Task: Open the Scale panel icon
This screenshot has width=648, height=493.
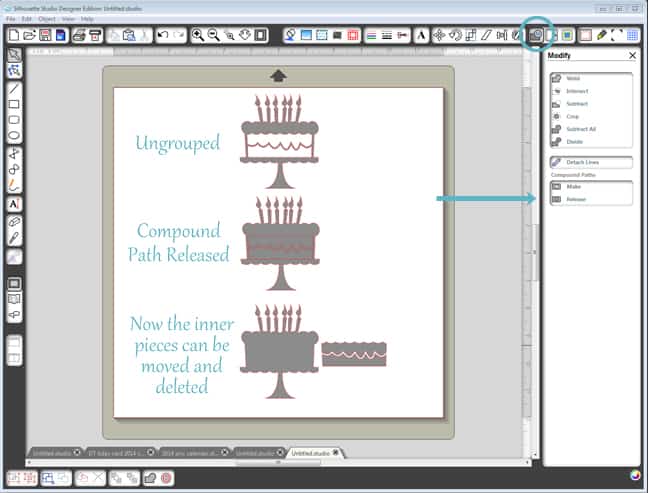Action: pyautogui.click(x=471, y=36)
